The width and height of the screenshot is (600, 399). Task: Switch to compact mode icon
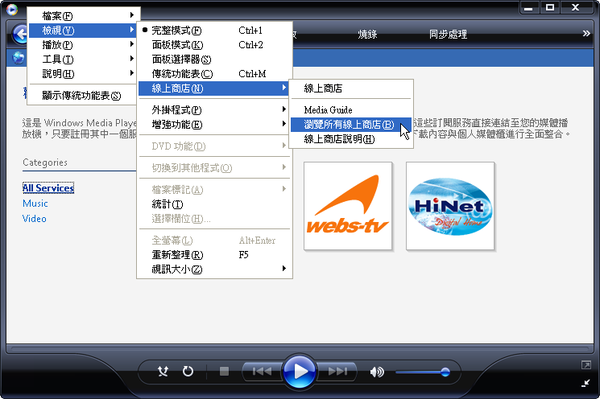coord(586,383)
